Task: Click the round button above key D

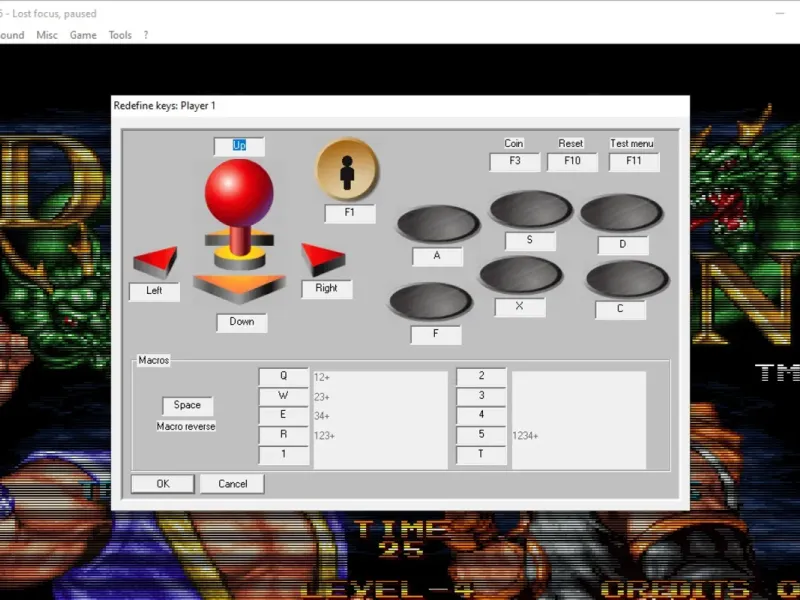Action: (621, 212)
